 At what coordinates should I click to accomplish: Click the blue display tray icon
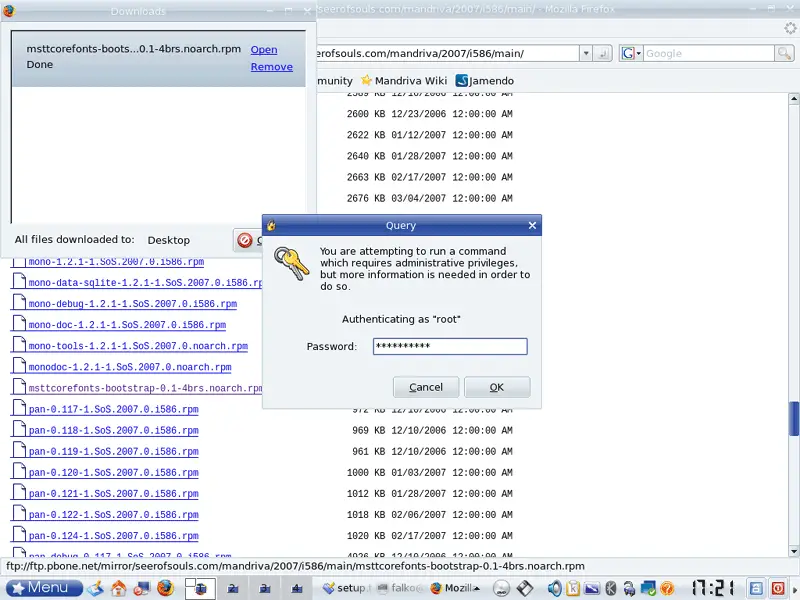591,588
